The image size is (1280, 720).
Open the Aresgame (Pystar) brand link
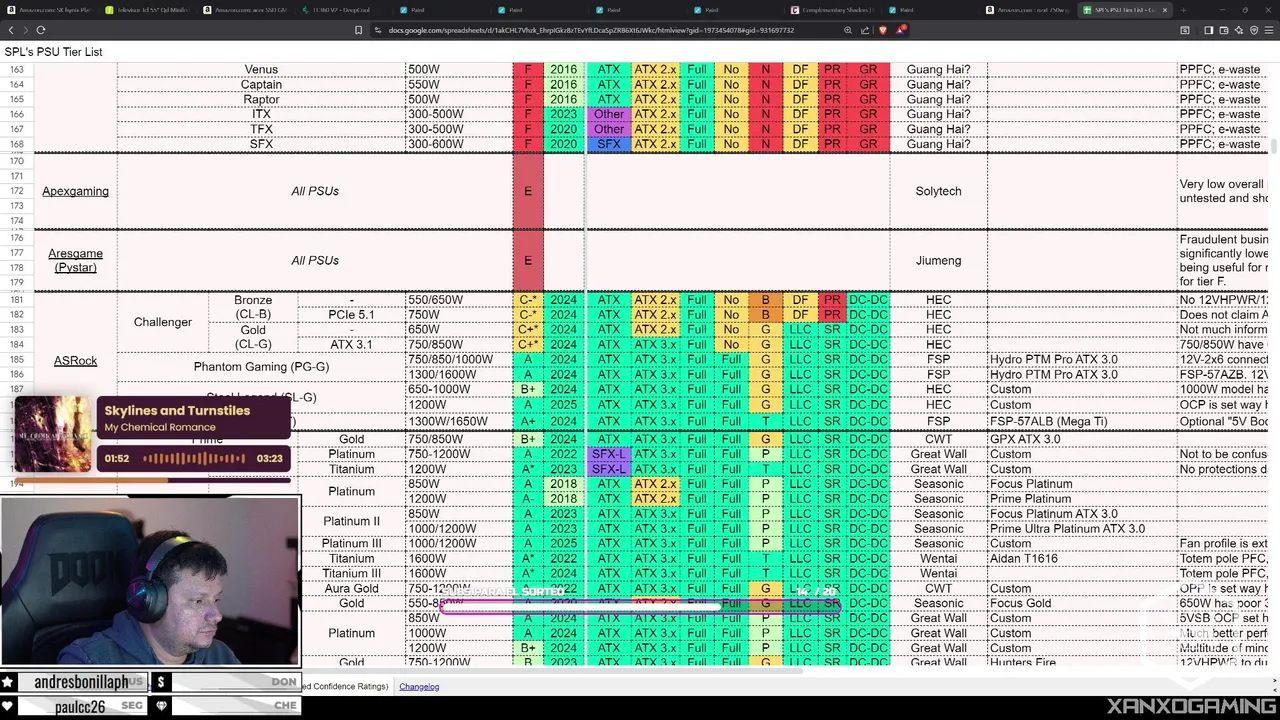75,260
